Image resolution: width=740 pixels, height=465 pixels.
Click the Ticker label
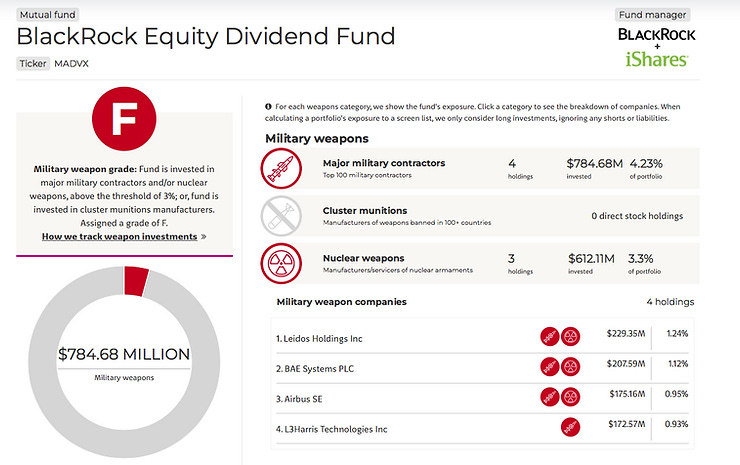coord(33,63)
